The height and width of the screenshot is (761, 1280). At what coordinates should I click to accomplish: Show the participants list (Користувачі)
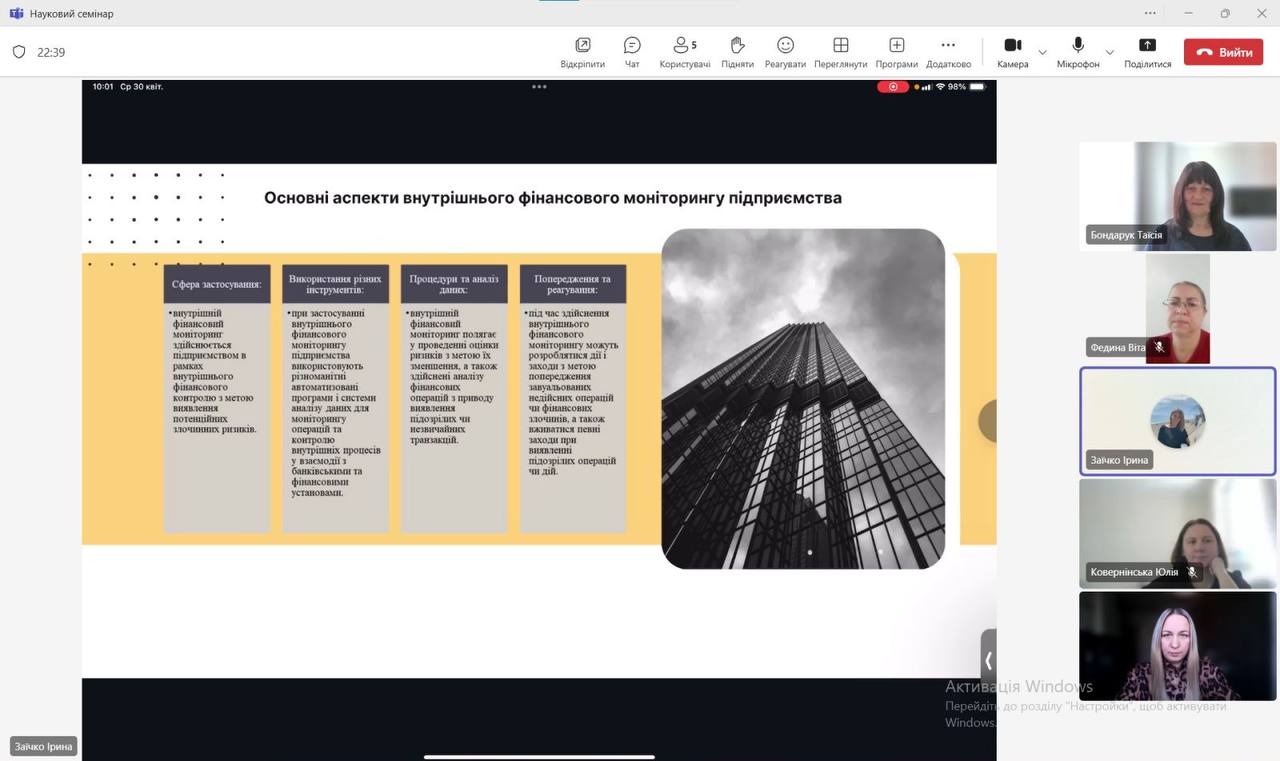(685, 52)
